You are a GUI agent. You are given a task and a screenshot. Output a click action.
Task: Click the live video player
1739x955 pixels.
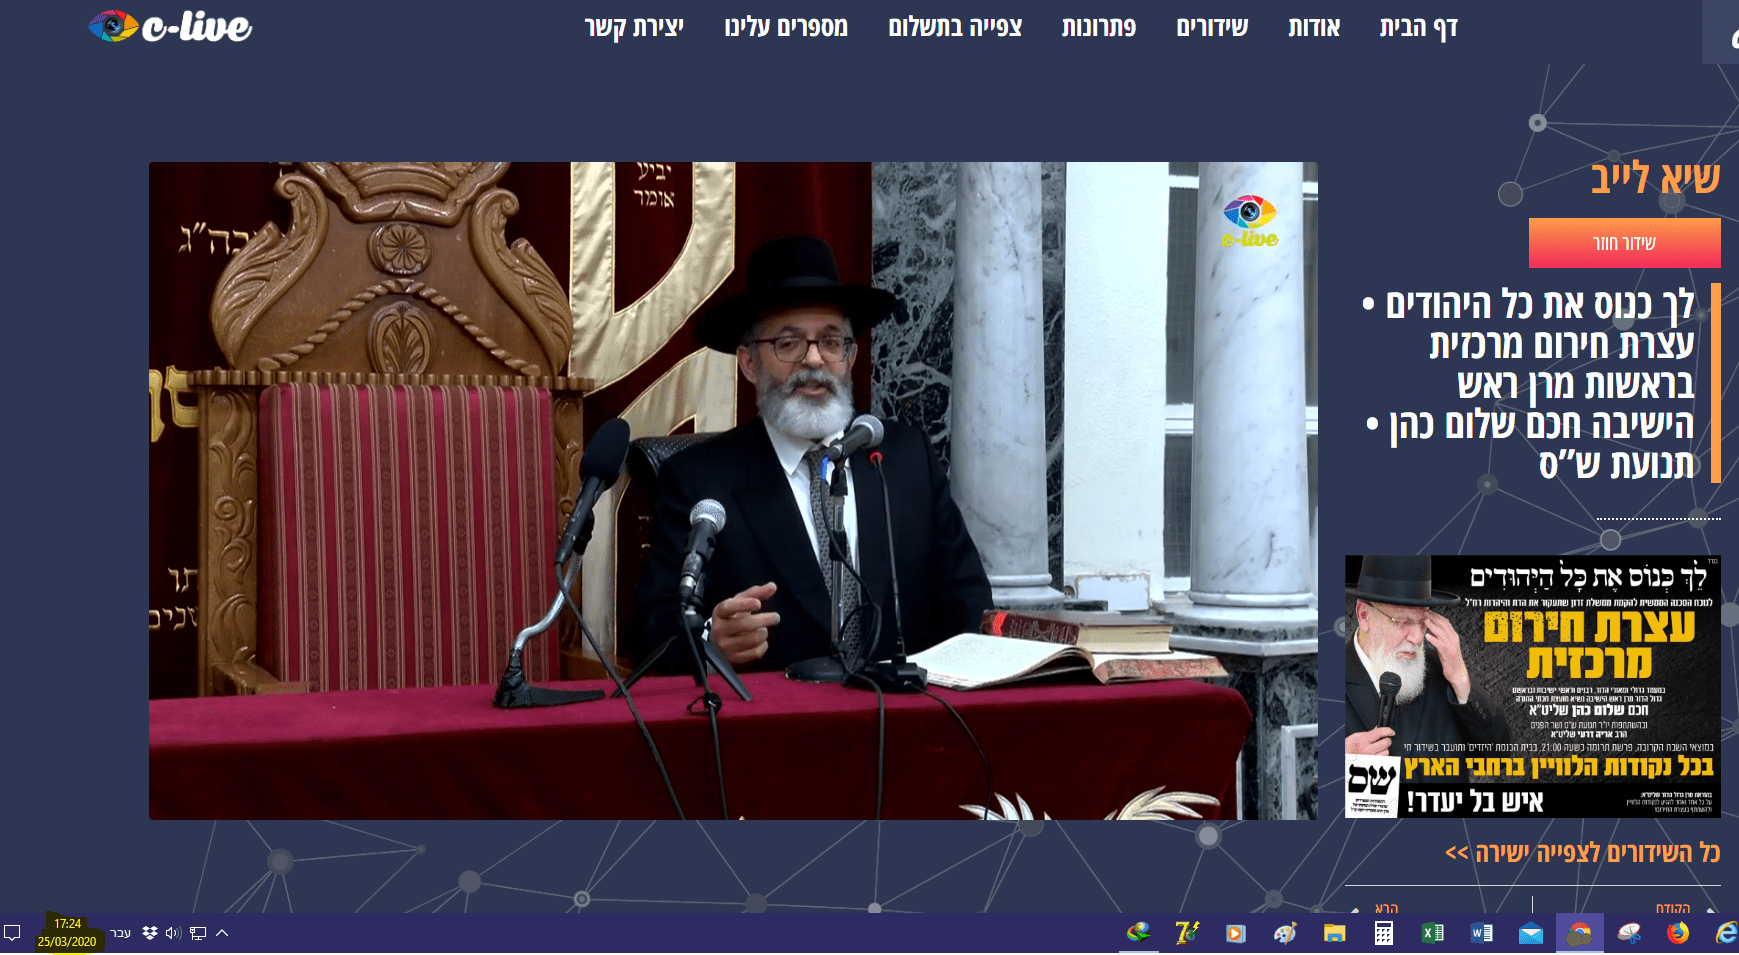click(x=733, y=491)
